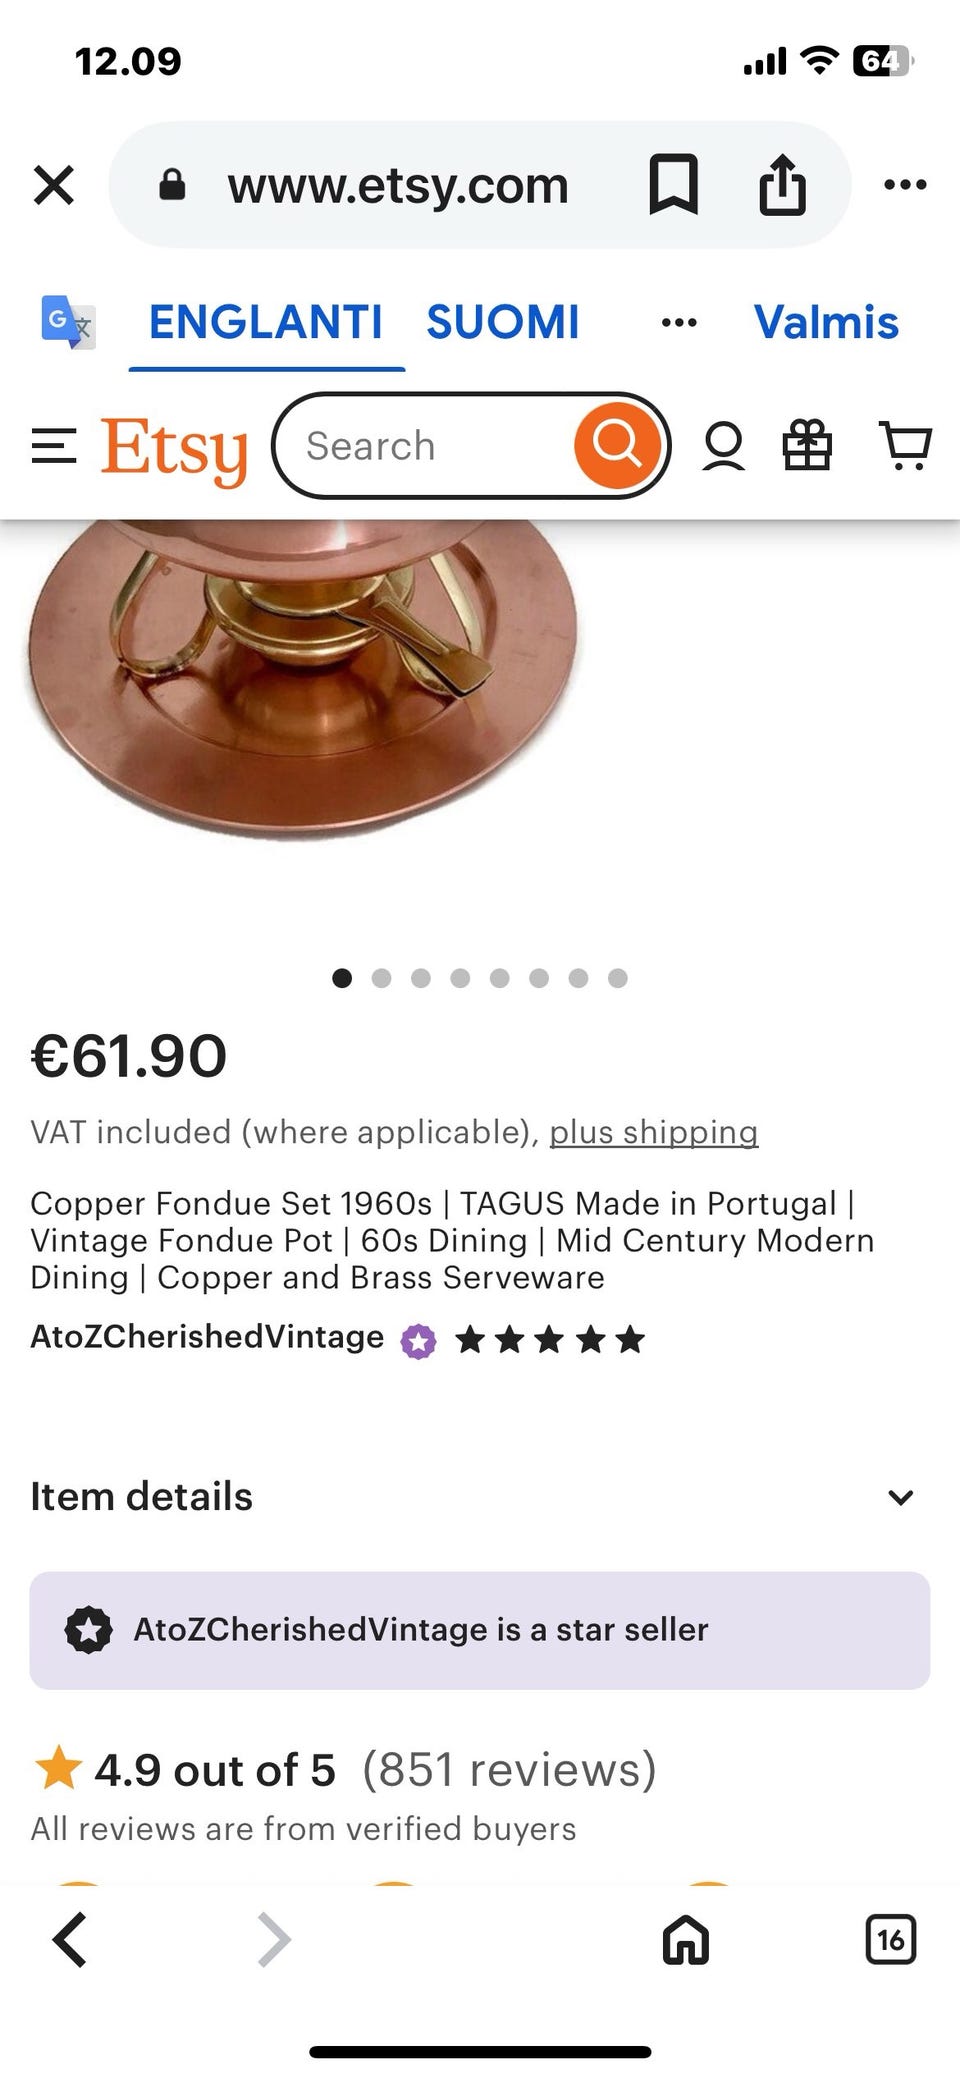
Task: Expand the Item details section
Action: coord(480,1497)
